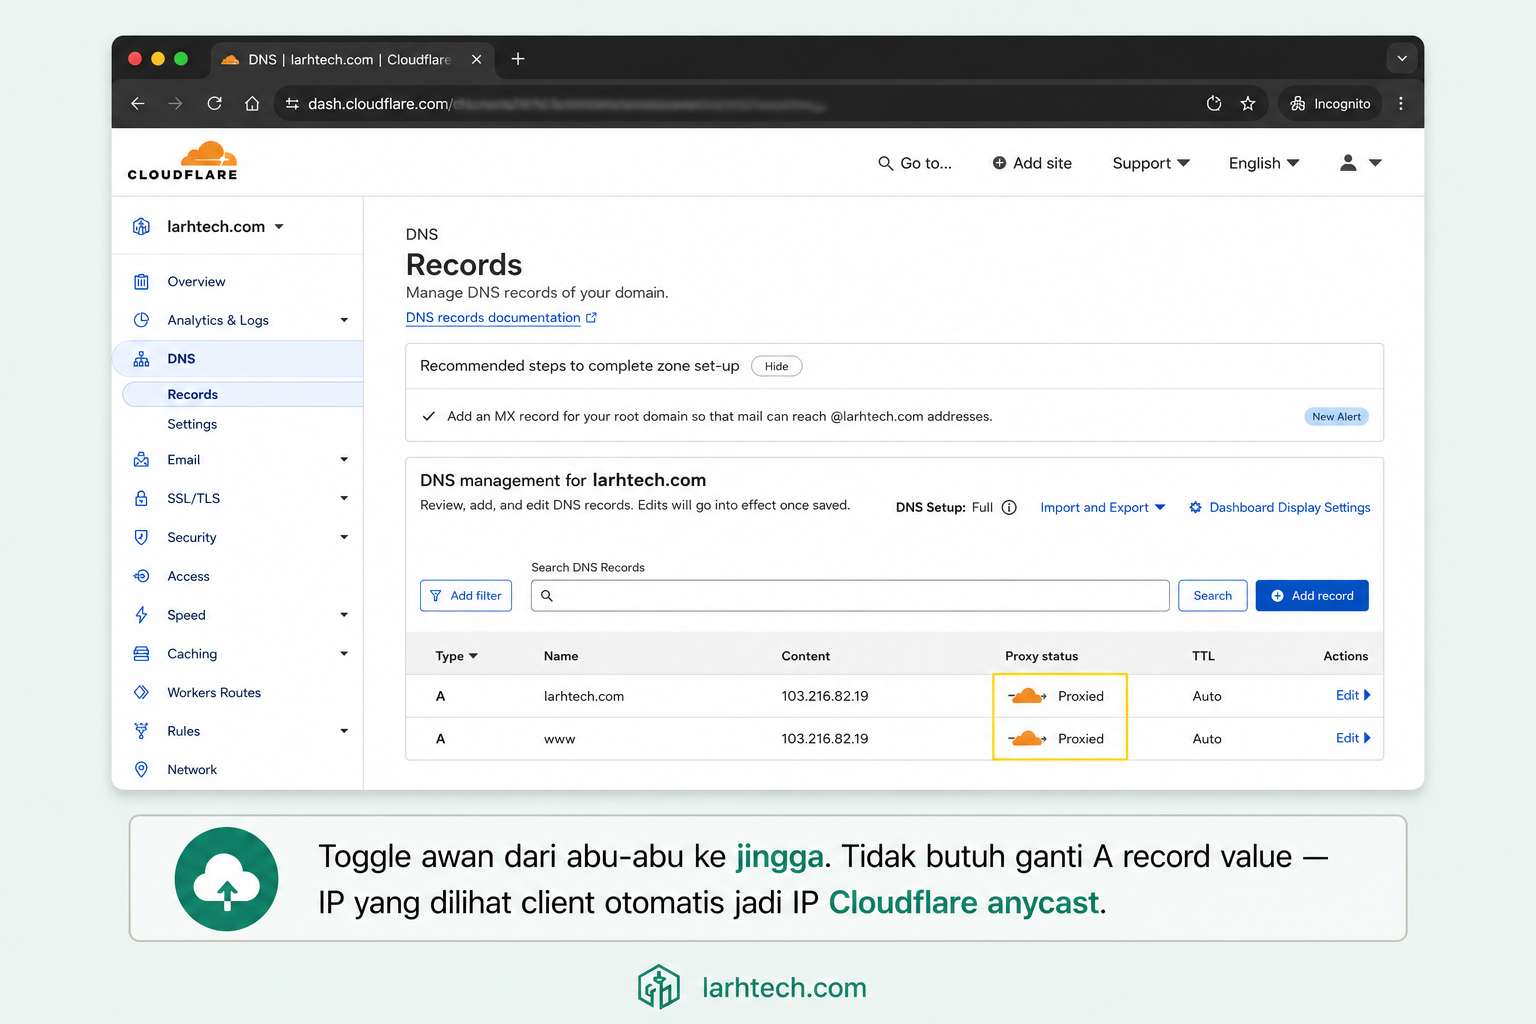This screenshot has height=1024, width=1536.
Task: Click the search magnifier in Go to
Action: tap(885, 163)
